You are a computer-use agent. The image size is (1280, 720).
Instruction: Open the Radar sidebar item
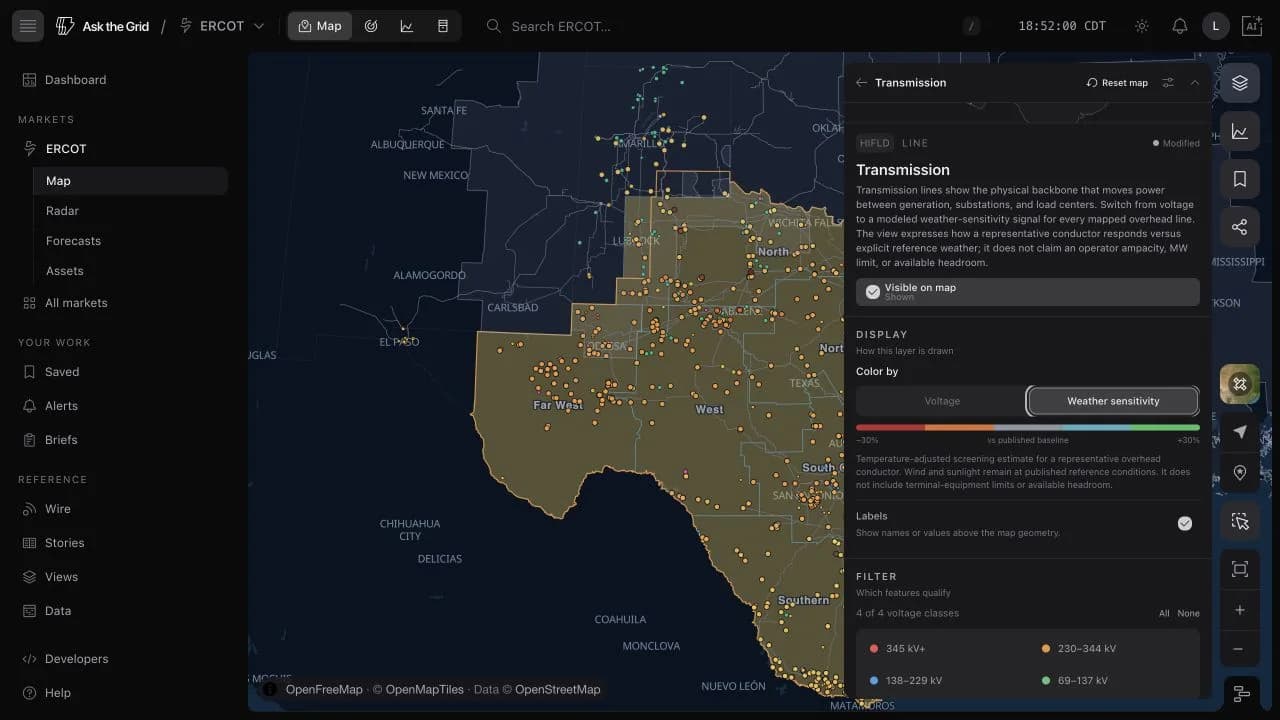[130, 211]
